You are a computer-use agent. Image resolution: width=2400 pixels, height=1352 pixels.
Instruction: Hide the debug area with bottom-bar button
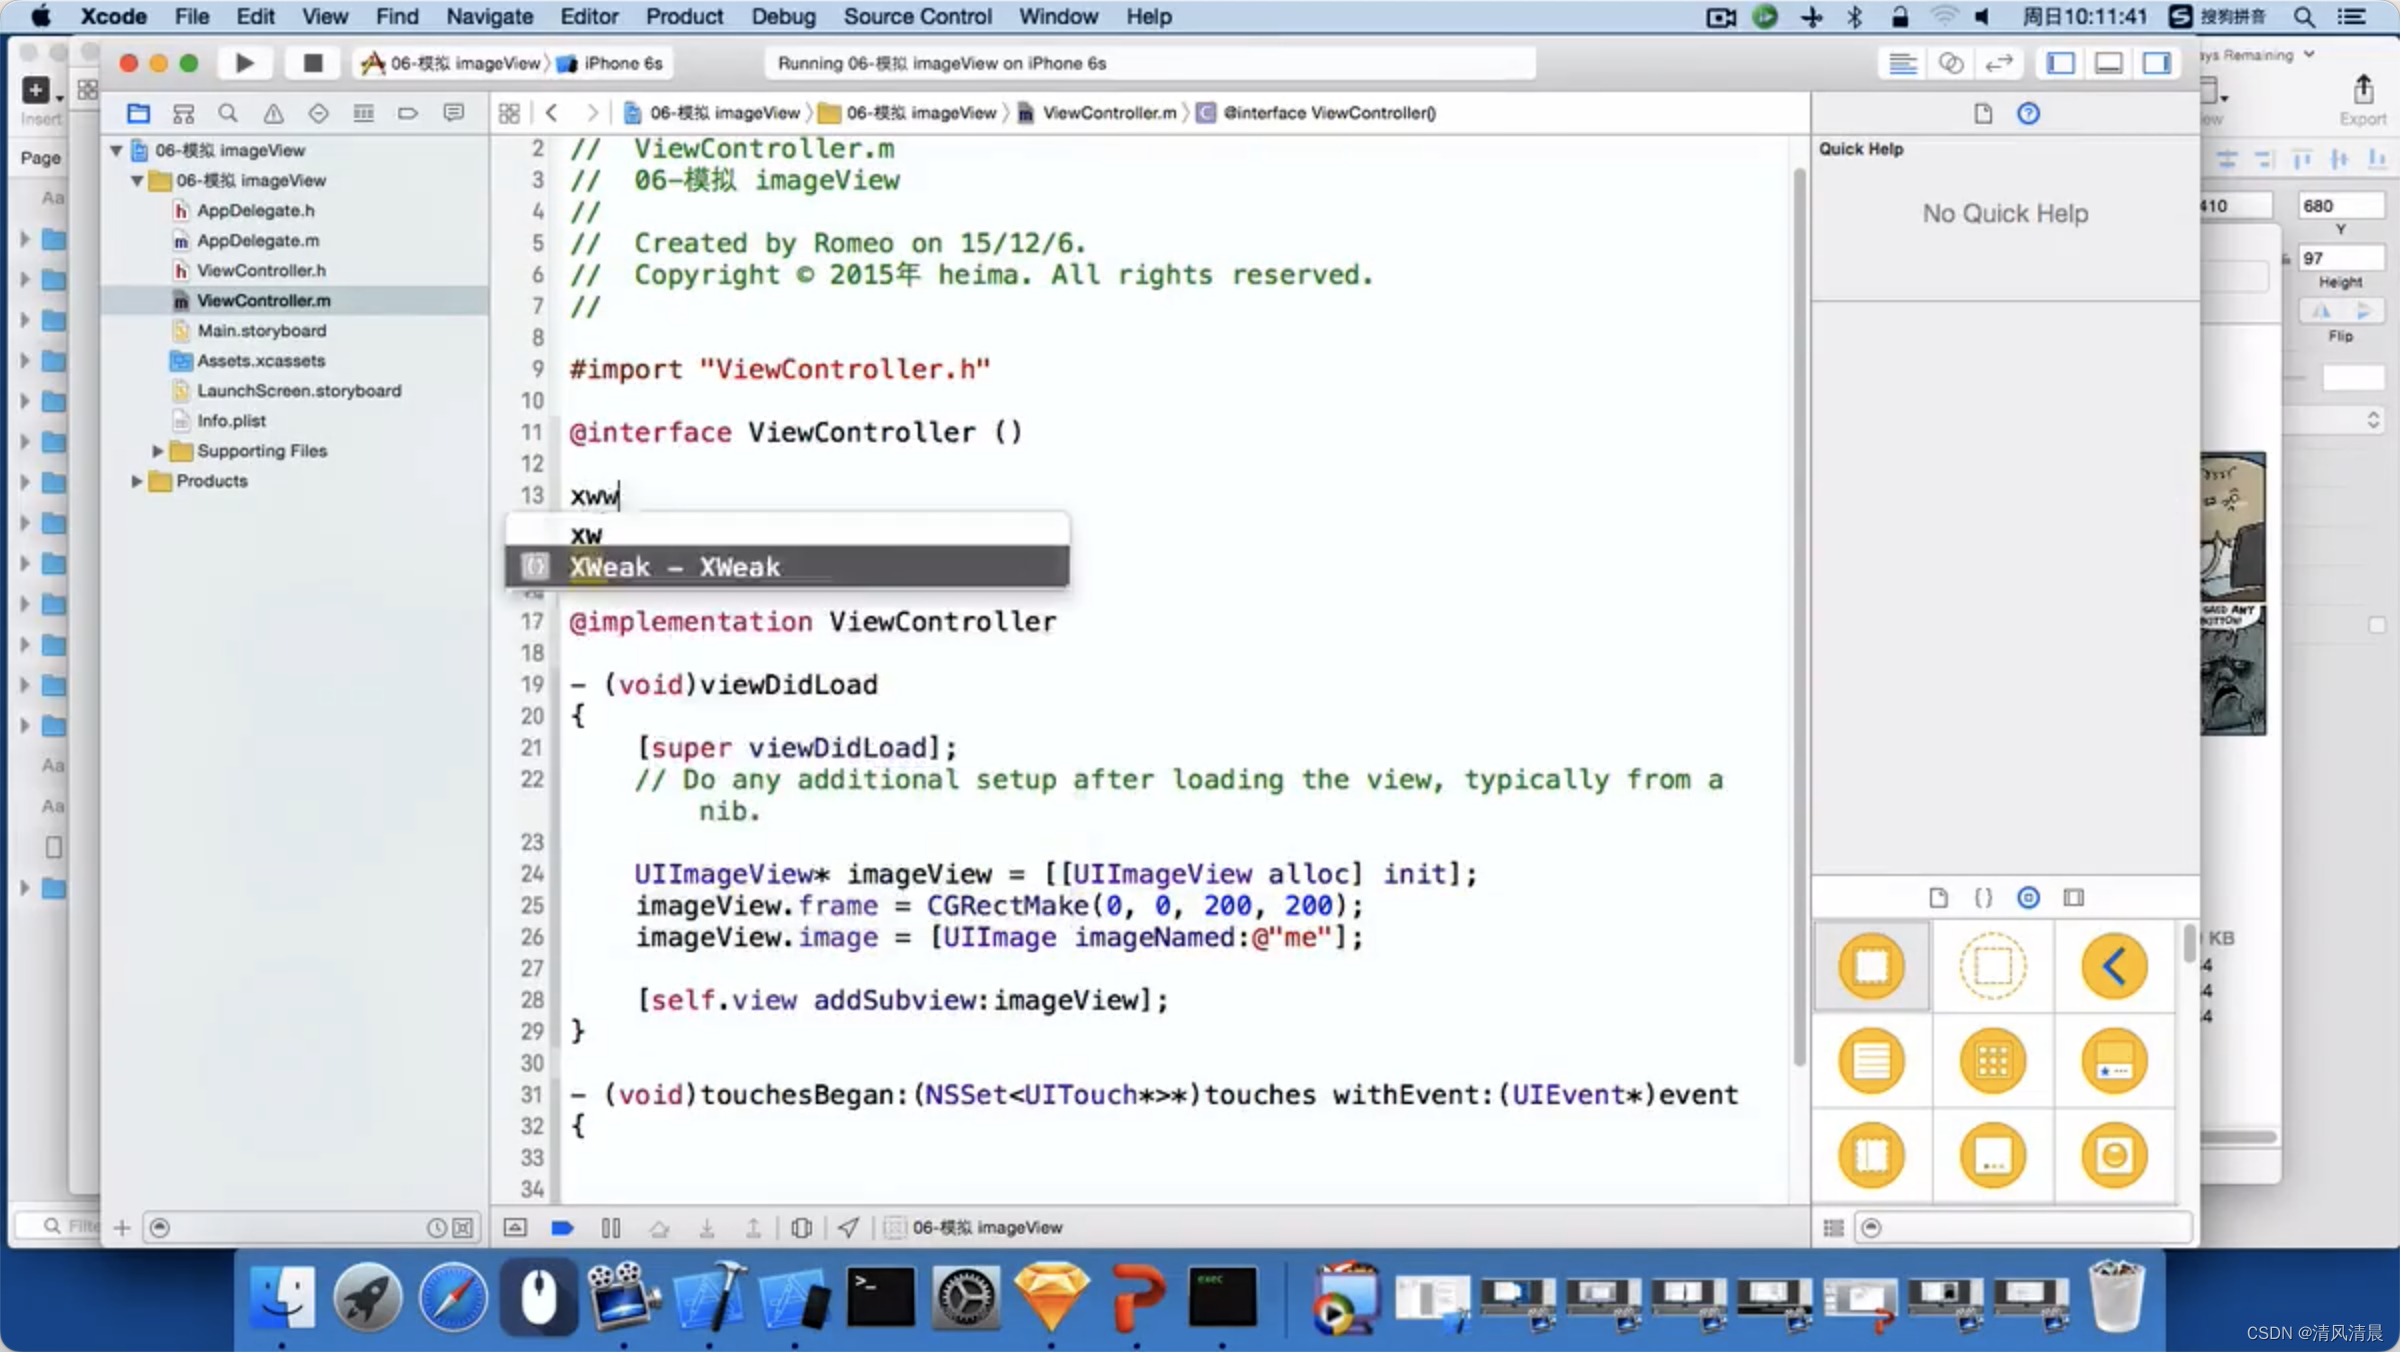click(x=515, y=1227)
